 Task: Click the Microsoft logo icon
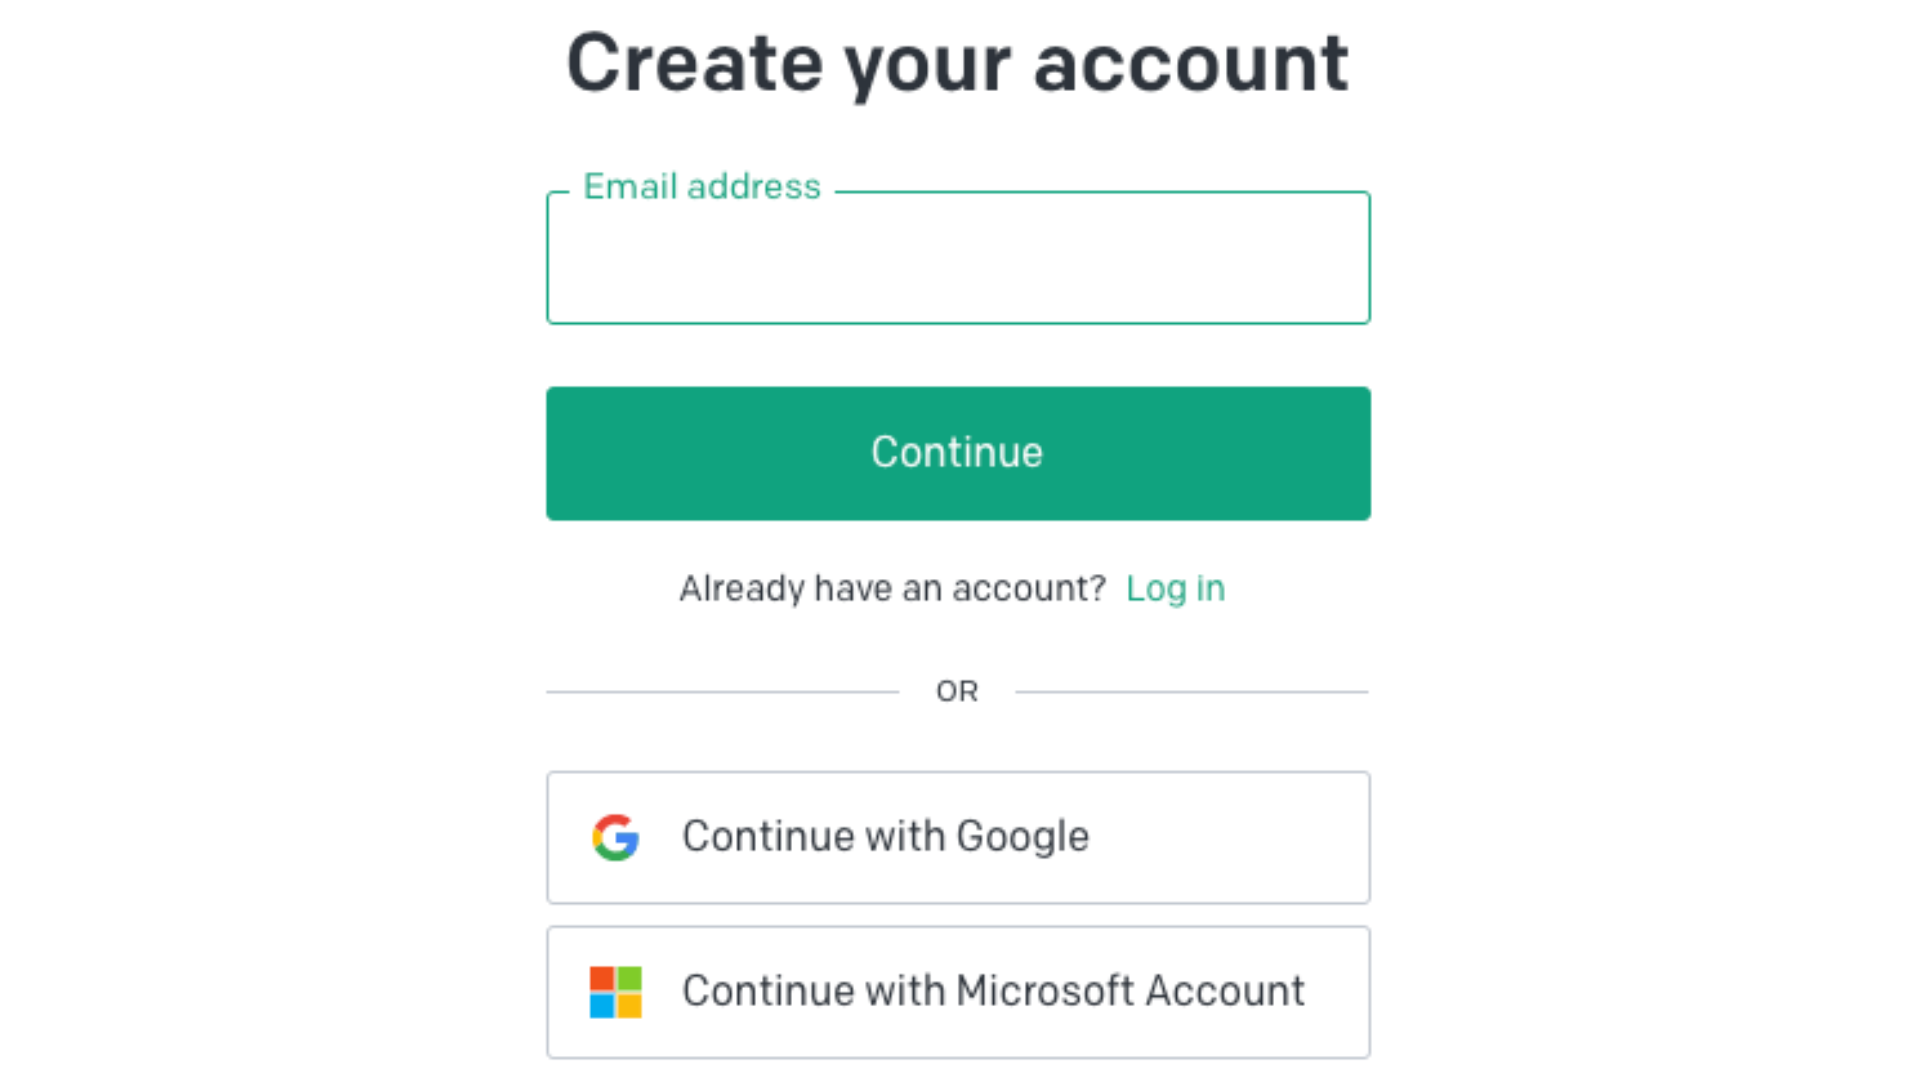coord(615,992)
